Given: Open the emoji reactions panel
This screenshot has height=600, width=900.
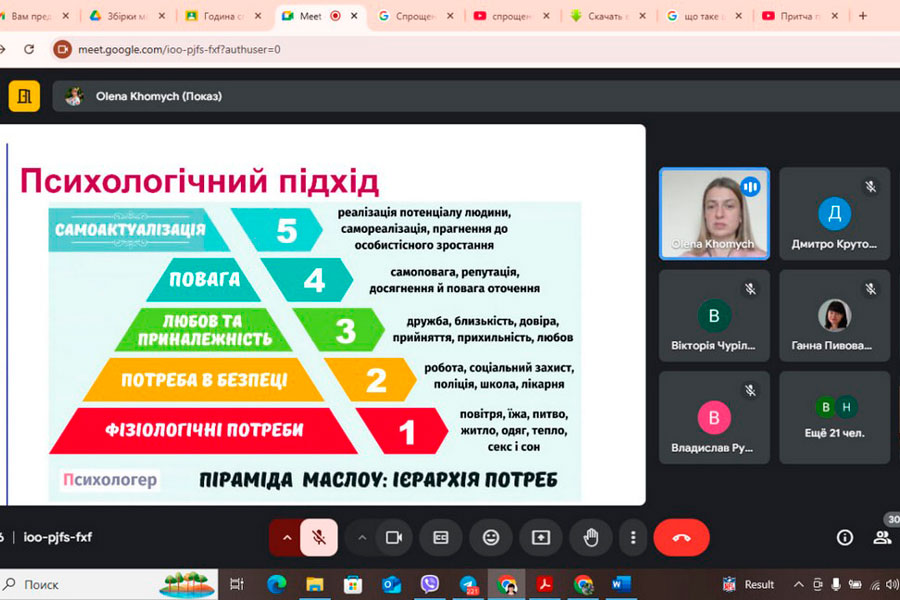Looking at the screenshot, I should click(491, 537).
